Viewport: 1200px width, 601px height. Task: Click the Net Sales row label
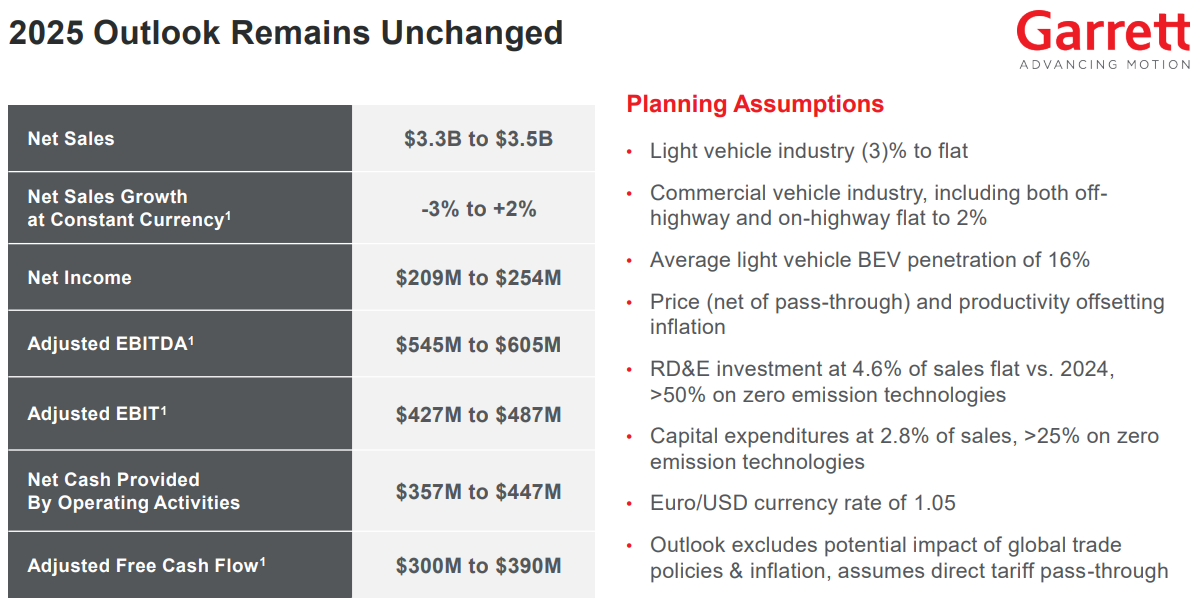click(71, 139)
